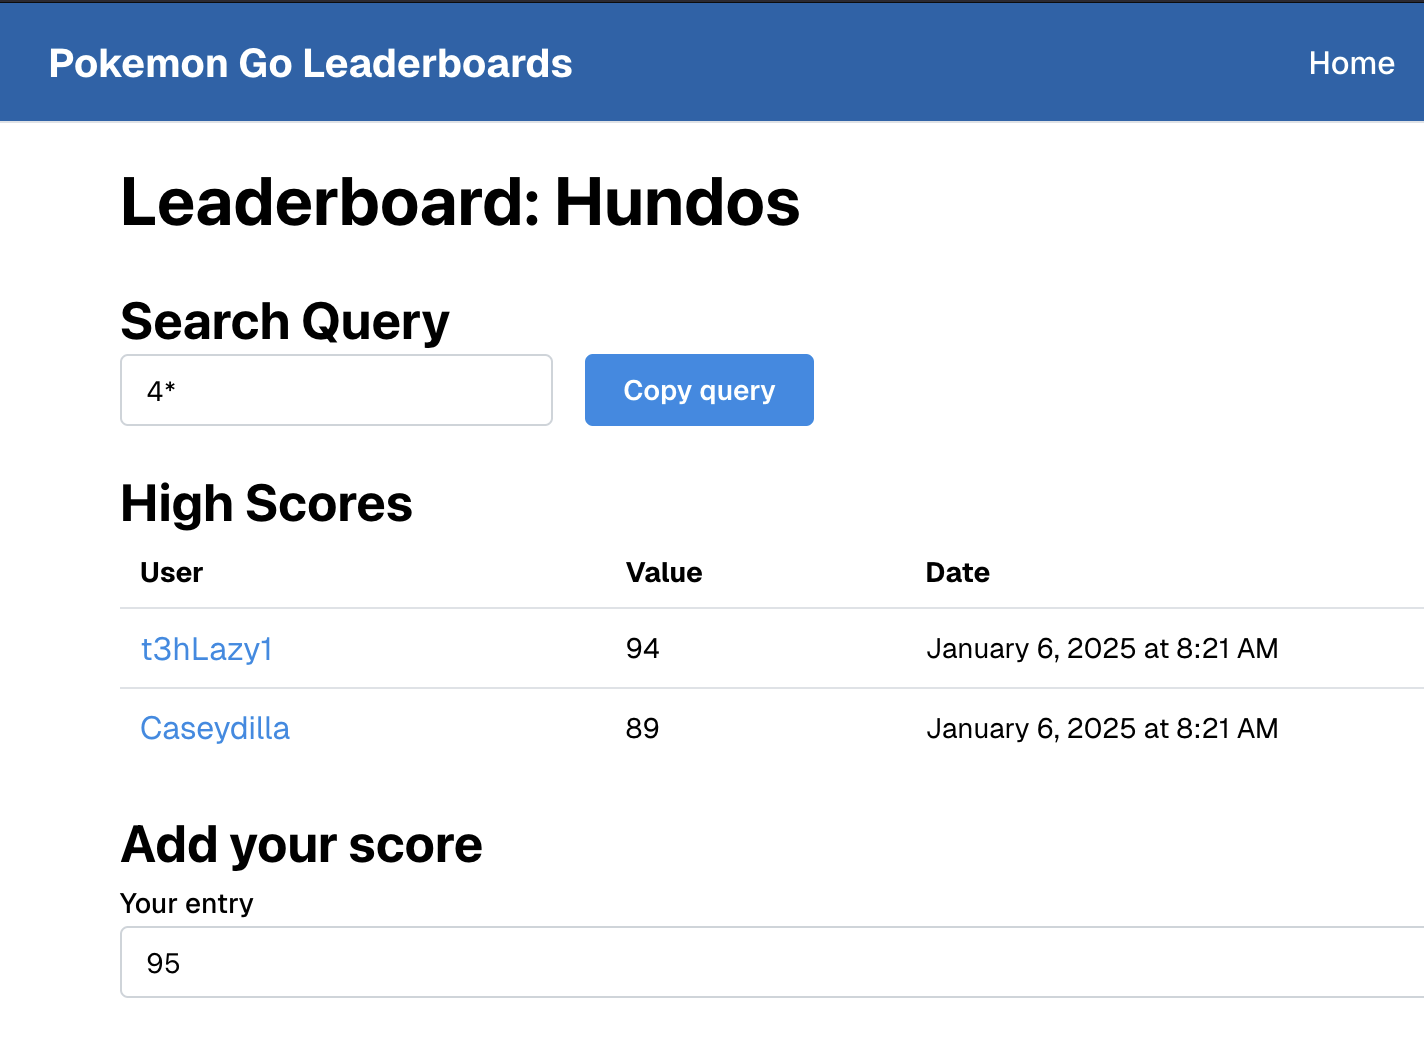Click the Your entry field label
Image resolution: width=1424 pixels, height=1044 pixels.
(x=187, y=903)
